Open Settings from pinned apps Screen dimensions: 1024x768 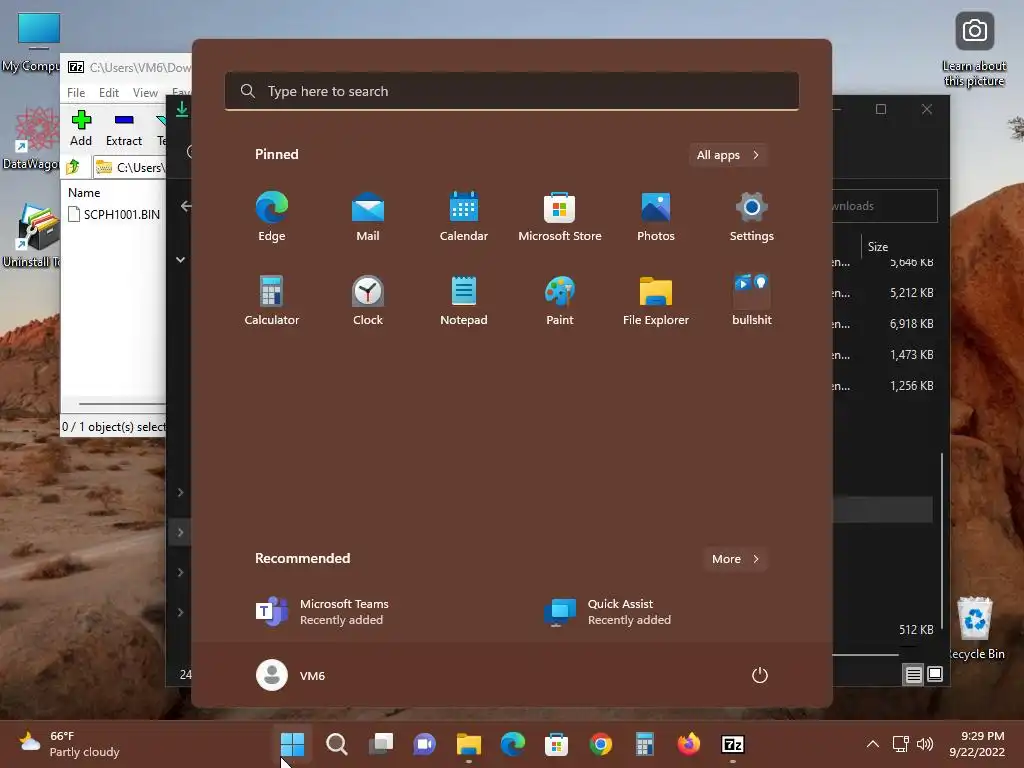[752, 216]
